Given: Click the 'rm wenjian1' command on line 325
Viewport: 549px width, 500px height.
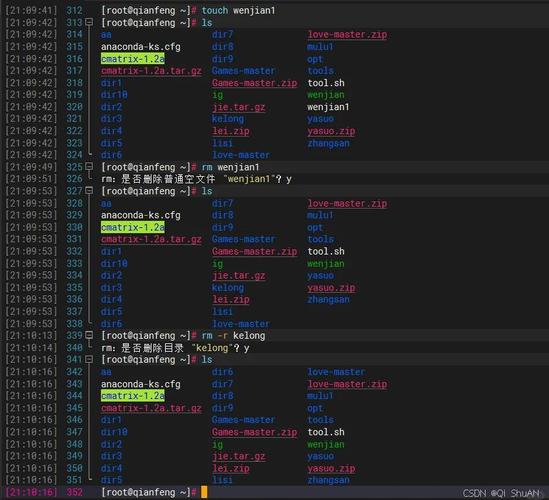Looking at the screenshot, I should point(230,167).
